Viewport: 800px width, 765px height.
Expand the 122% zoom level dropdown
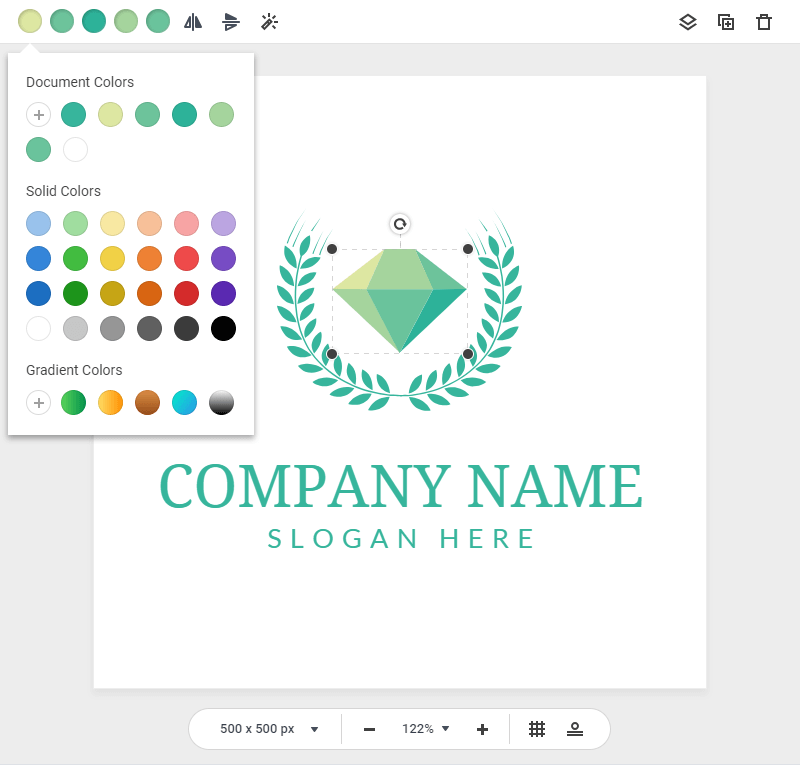point(427,729)
